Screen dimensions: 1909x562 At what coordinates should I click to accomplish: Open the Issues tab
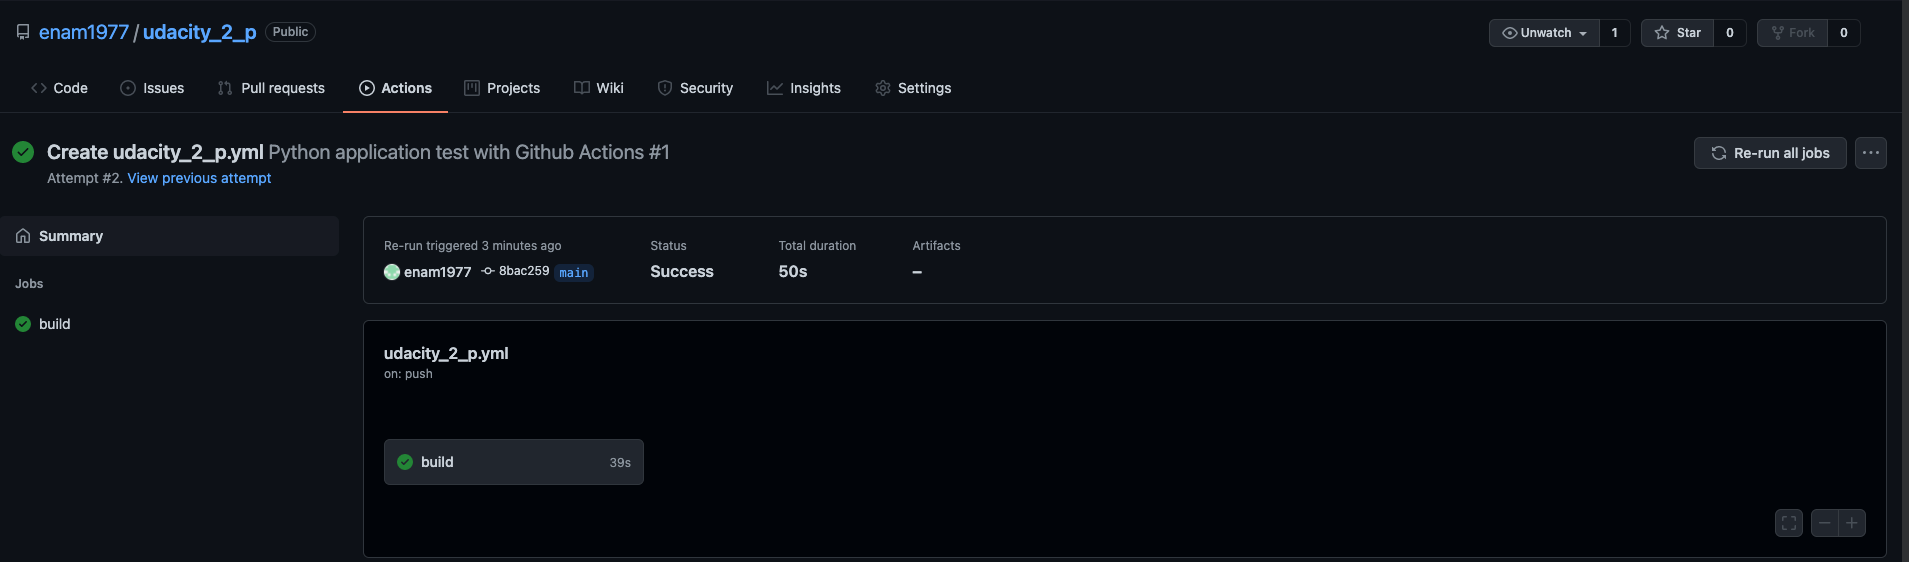click(152, 88)
